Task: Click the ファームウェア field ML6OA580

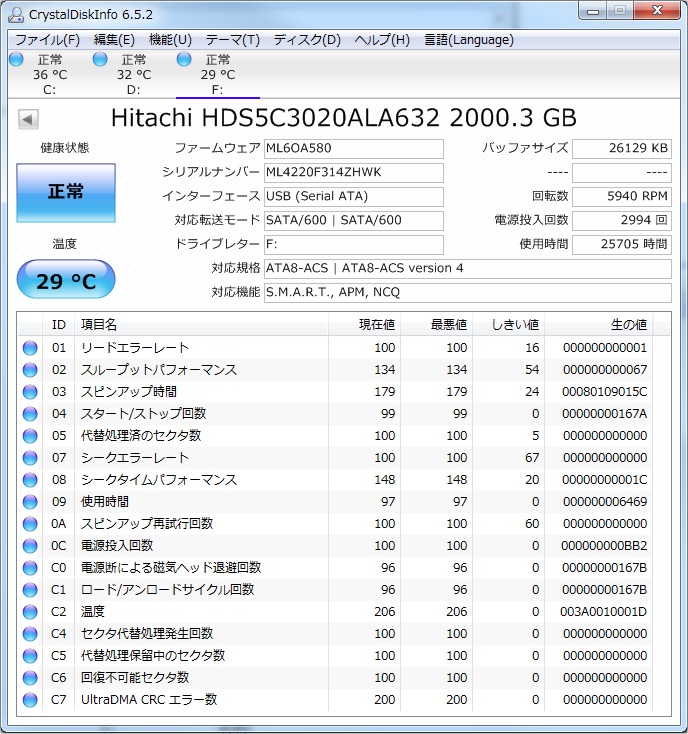Action: coord(353,149)
